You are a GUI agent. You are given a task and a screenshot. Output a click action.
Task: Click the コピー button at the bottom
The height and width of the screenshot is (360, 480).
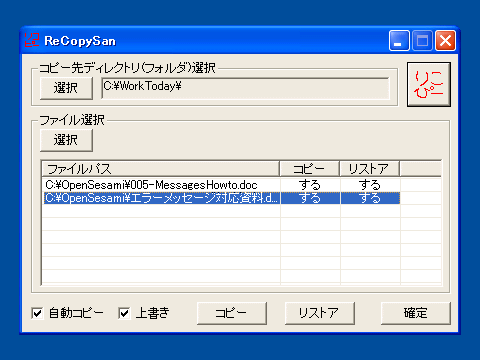232,313
